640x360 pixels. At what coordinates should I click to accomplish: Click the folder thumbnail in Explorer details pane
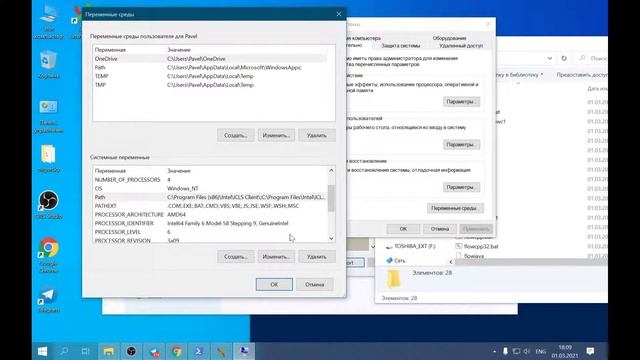point(394,279)
